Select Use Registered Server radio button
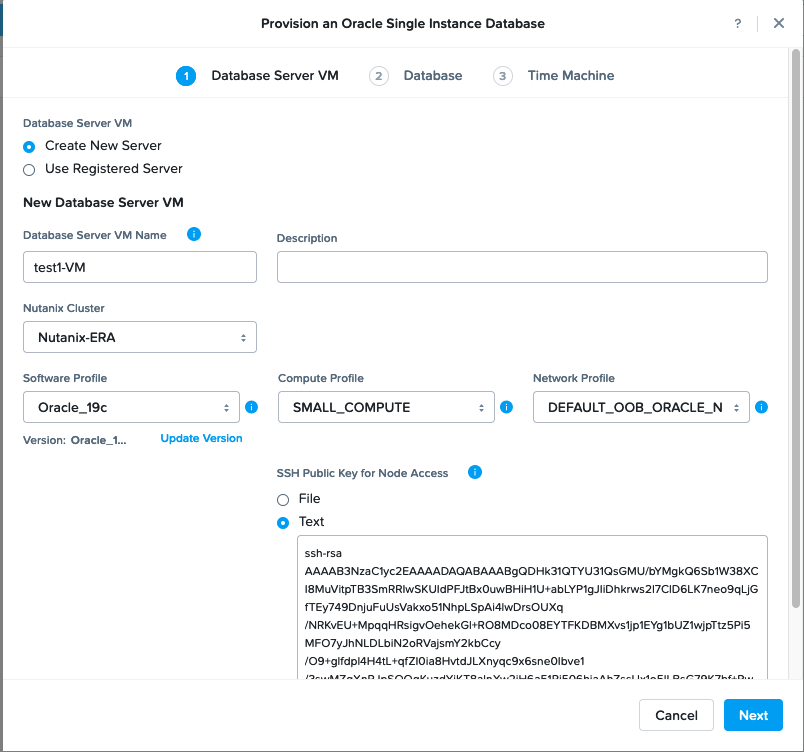Viewport: 804px width, 752px height. coord(29,170)
